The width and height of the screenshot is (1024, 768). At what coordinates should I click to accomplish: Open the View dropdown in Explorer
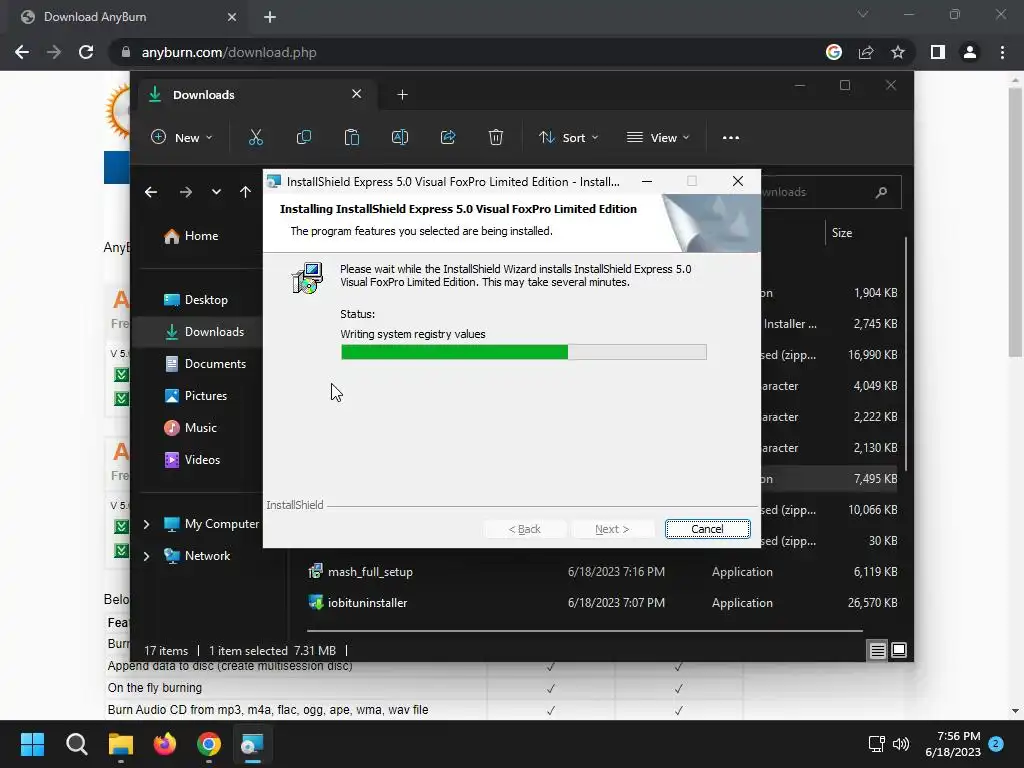click(658, 138)
